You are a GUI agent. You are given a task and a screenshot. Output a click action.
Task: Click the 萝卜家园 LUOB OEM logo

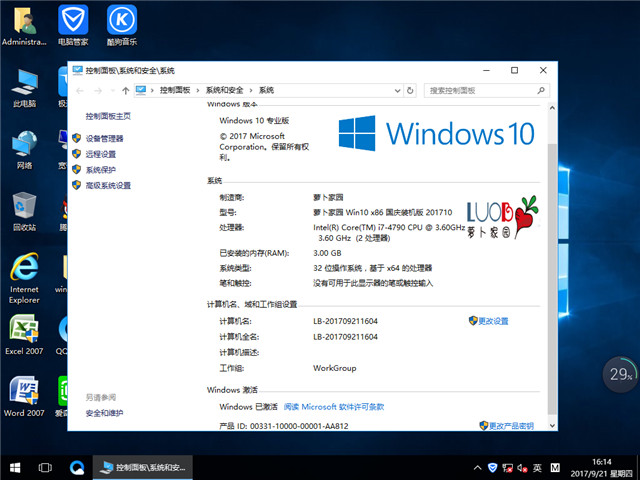pos(502,217)
